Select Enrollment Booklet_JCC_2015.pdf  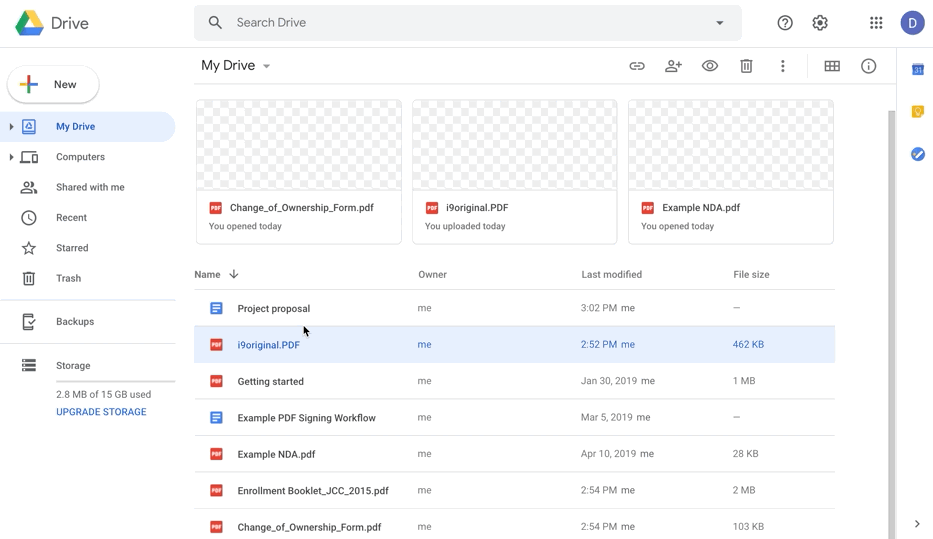click(x=514, y=490)
